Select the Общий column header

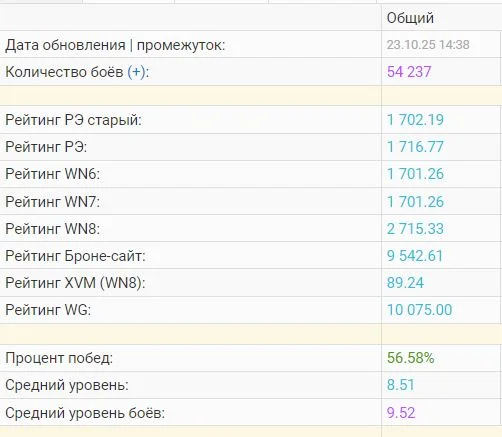pyautogui.click(x=410, y=18)
